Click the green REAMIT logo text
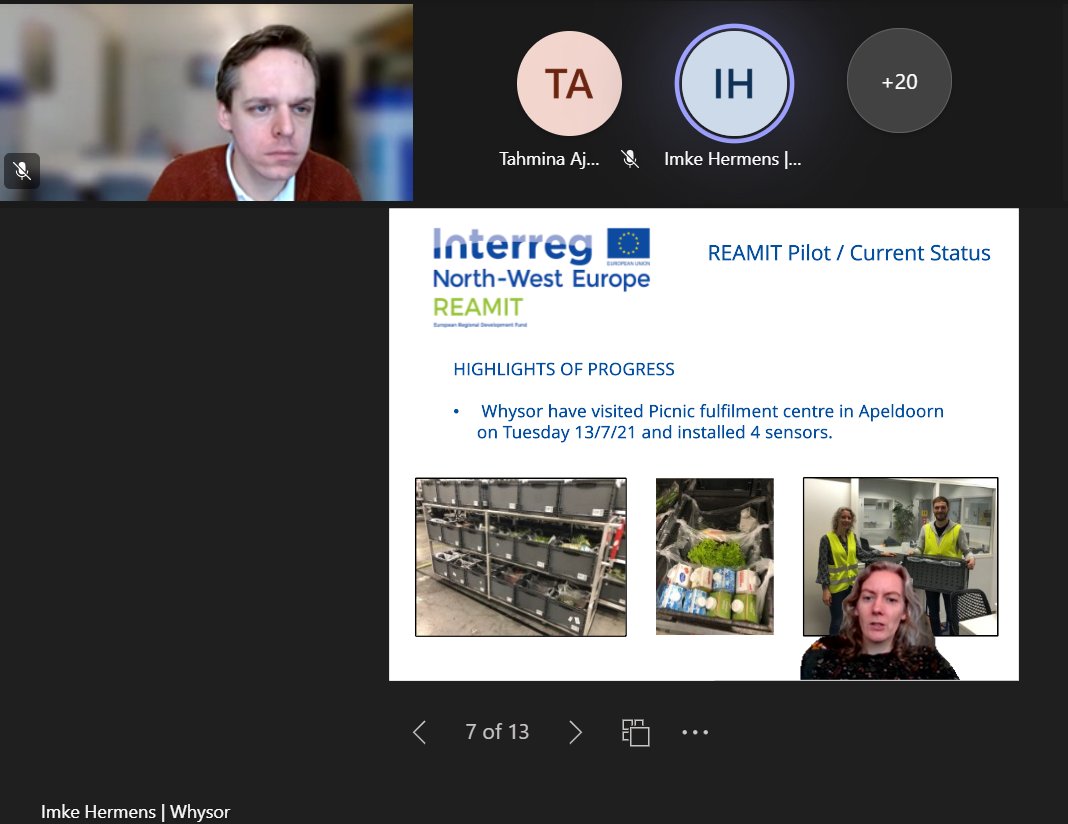This screenshot has width=1068, height=824. 478,307
